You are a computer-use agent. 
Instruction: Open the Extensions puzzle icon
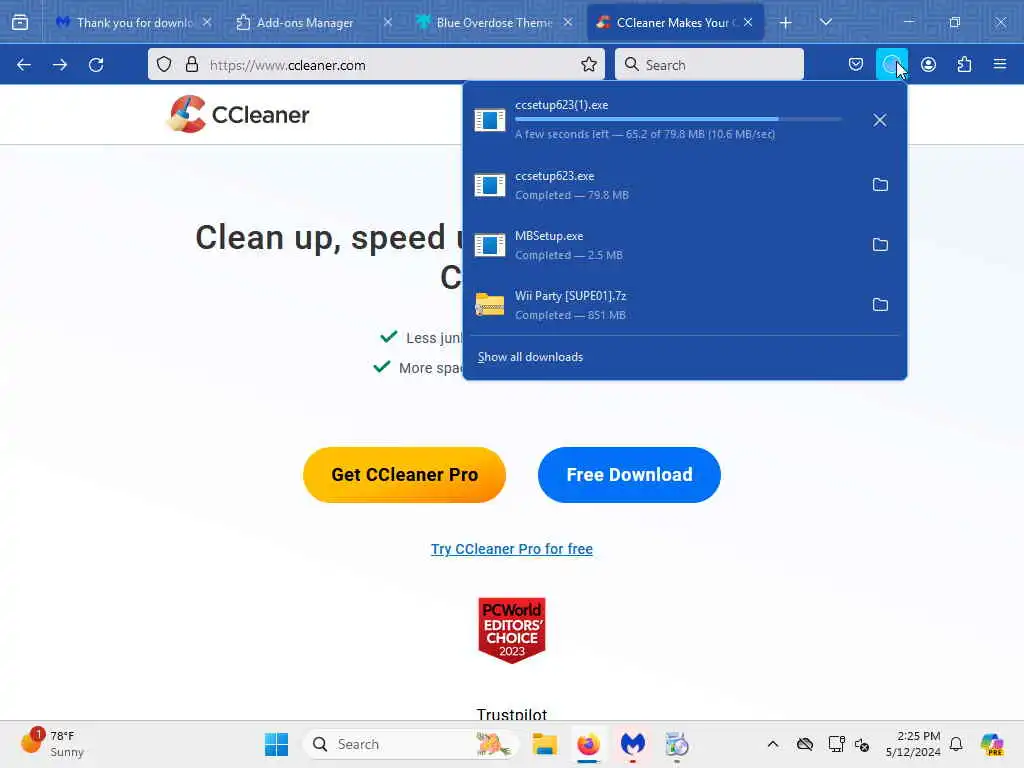tap(964, 64)
